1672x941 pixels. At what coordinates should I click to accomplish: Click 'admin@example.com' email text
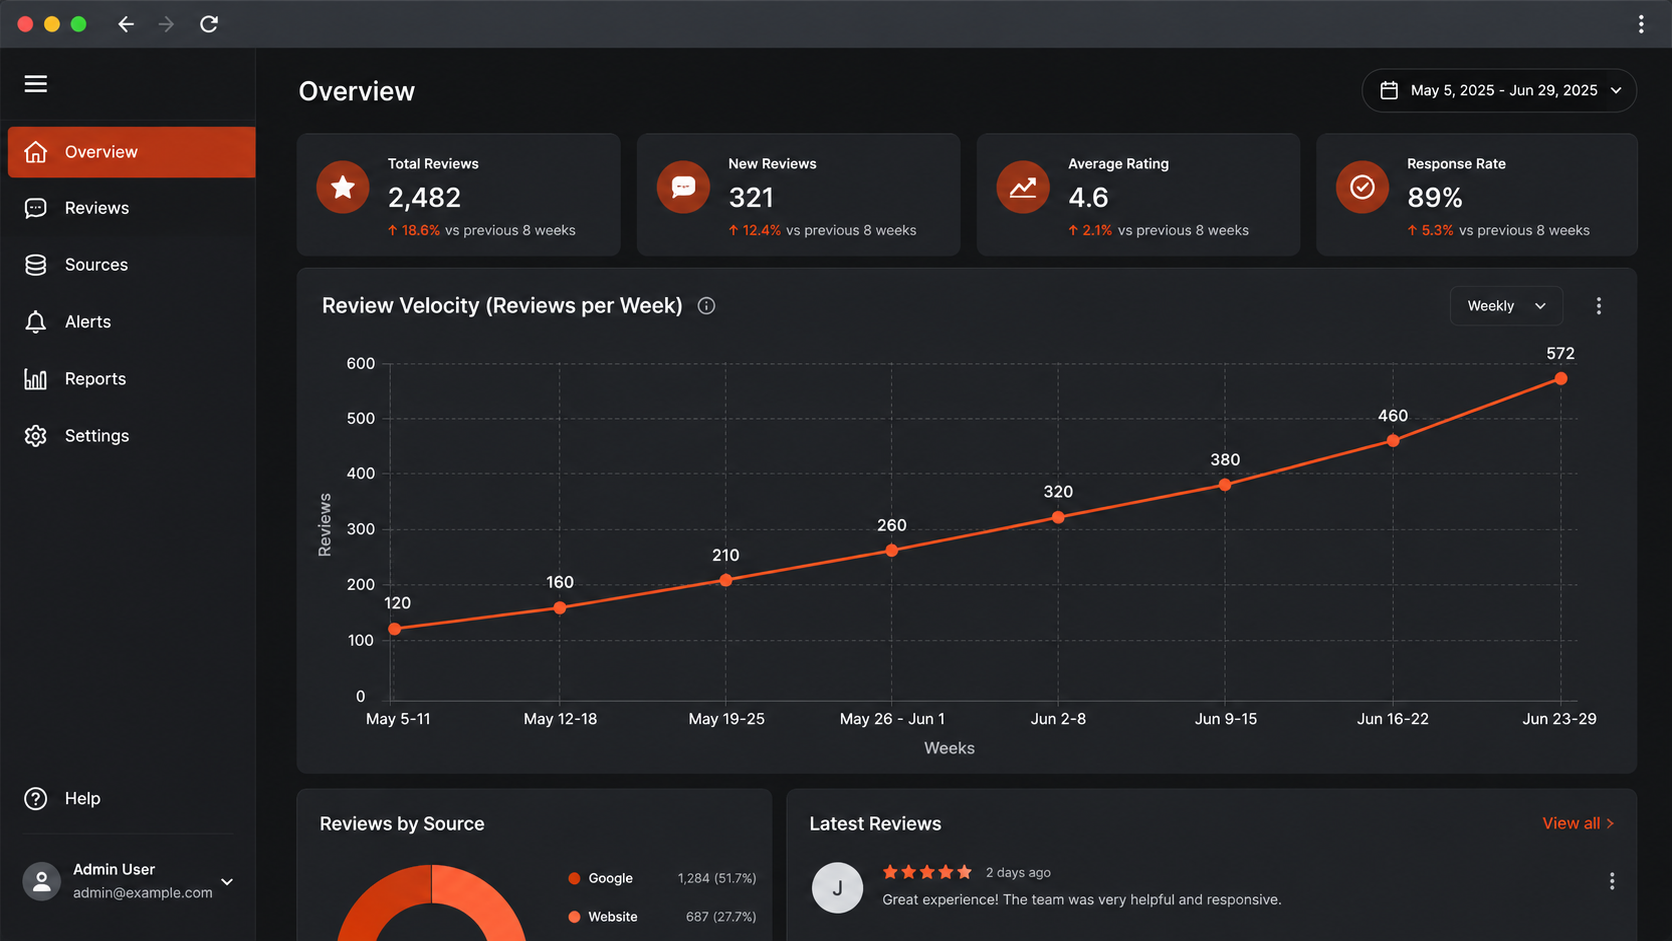[x=143, y=893]
